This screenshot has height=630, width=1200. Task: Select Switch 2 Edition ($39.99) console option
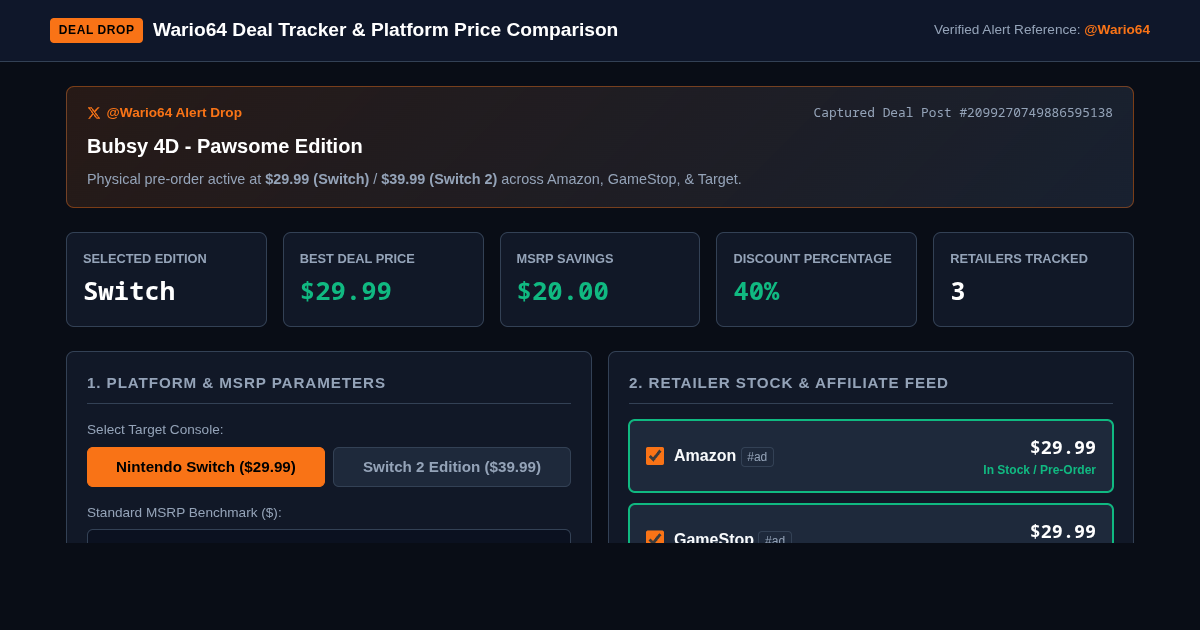(x=452, y=467)
